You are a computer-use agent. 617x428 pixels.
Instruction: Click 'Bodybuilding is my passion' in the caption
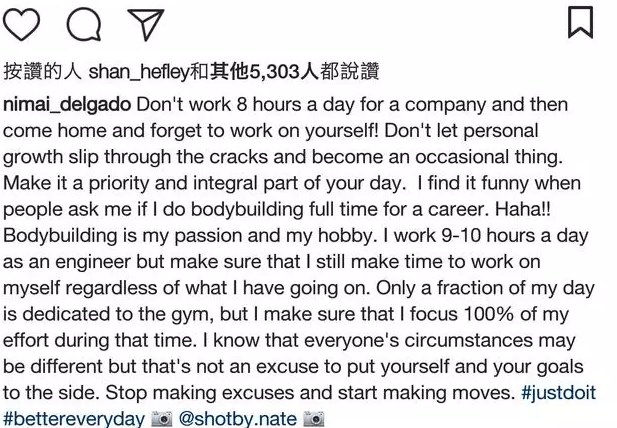113,235
